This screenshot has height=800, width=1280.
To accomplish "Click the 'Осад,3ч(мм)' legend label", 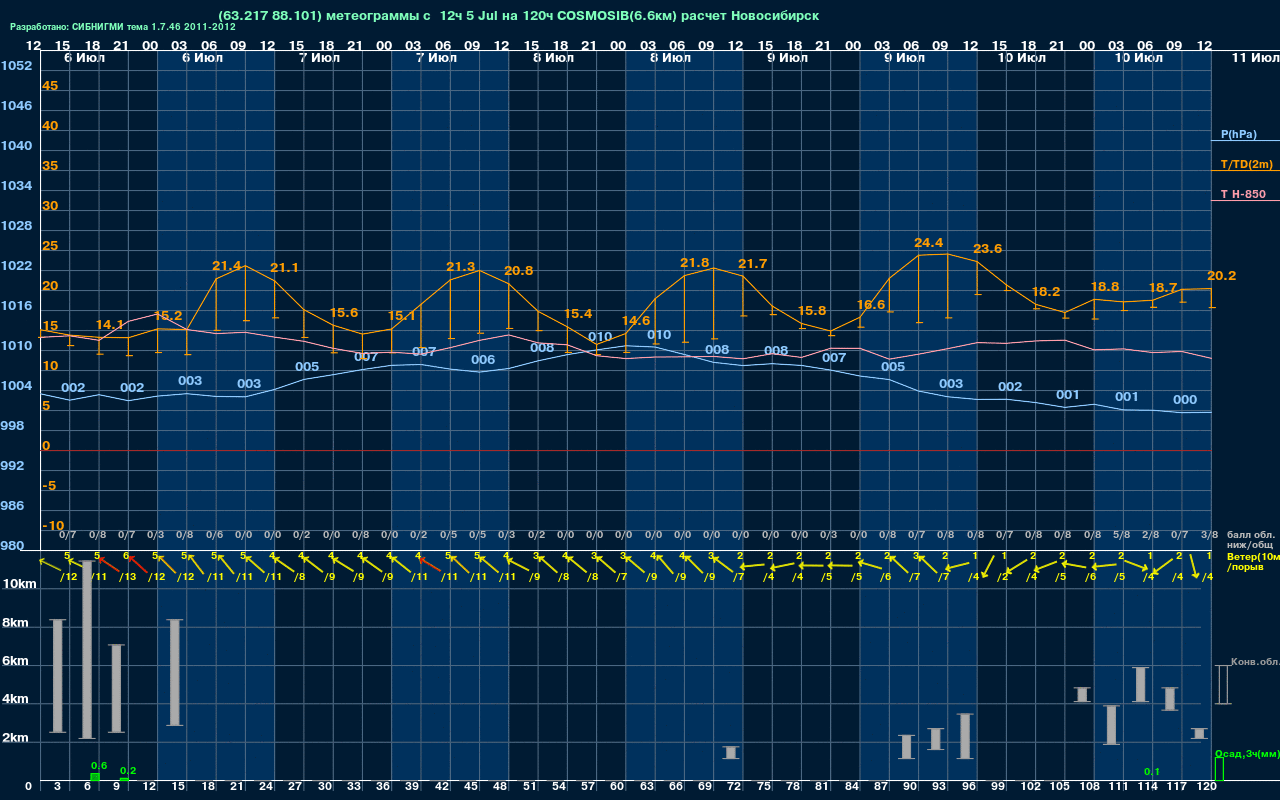I will pyautogui.click(x=1247, y=753).
